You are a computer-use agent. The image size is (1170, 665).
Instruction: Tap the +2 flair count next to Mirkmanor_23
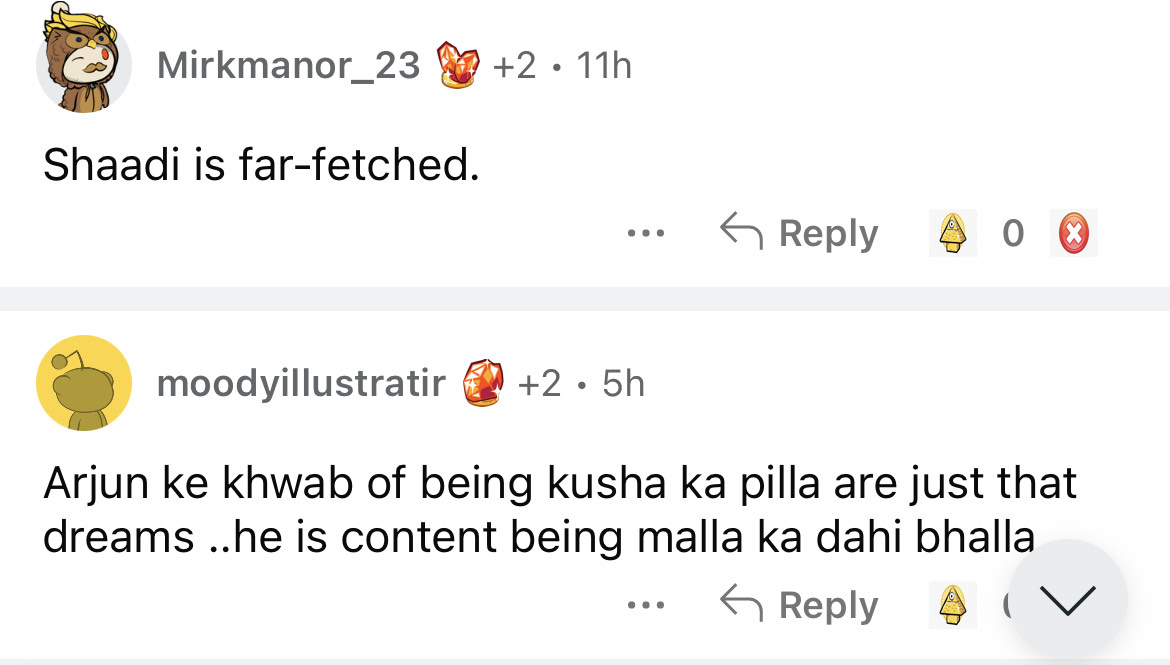point(514,66)
